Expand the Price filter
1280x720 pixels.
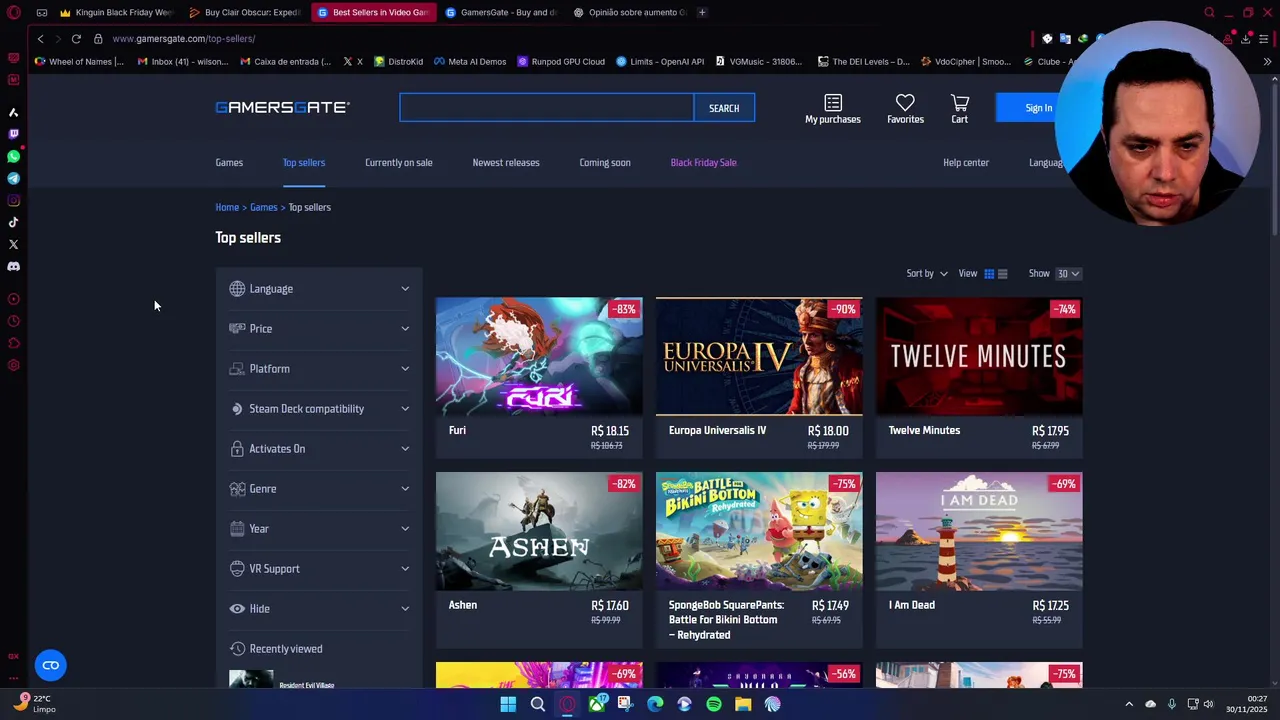(319, 329)
